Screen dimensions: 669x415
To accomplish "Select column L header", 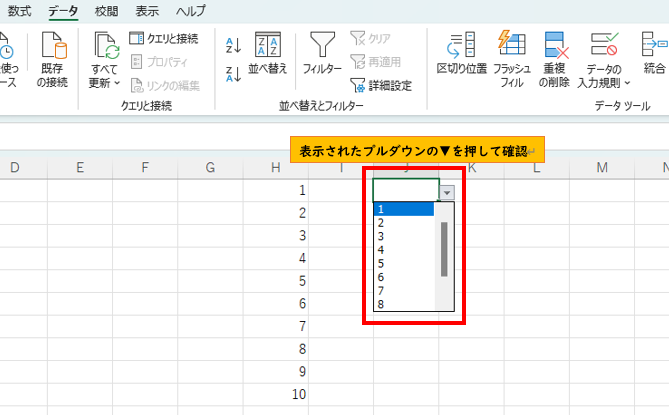I will pos(537,168).
